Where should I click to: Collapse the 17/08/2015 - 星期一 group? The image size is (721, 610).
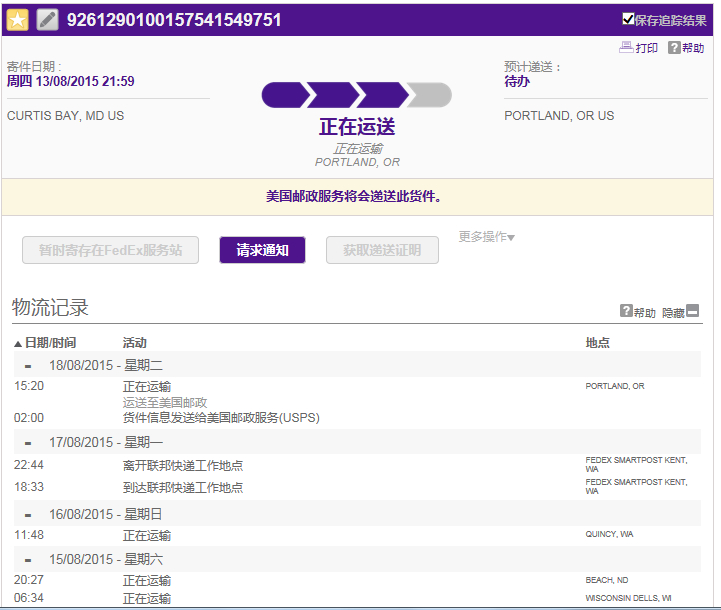pyautogui.click(x=28, y=443)
